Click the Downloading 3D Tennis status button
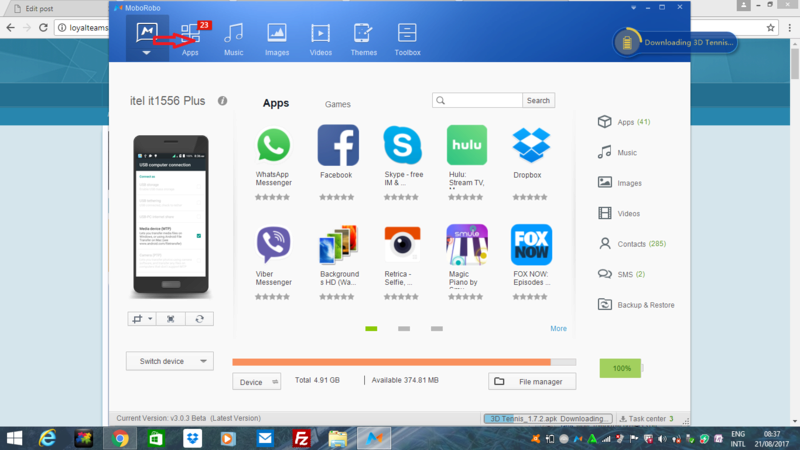This screenshot has width=800, height=450. click(x=676, y=42)
